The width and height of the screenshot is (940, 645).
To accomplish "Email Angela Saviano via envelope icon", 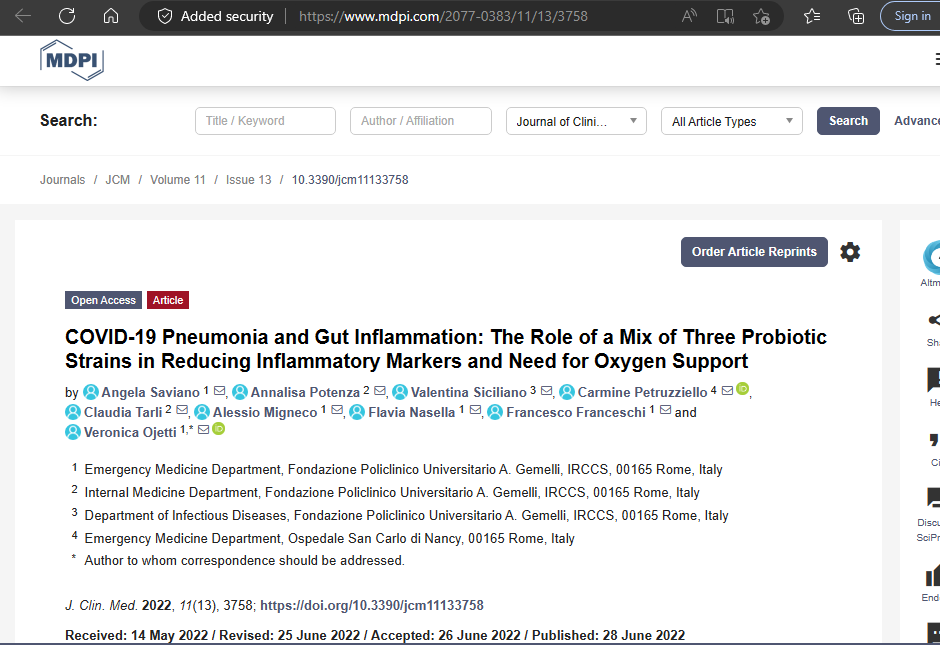I will (x=219, y=391).
